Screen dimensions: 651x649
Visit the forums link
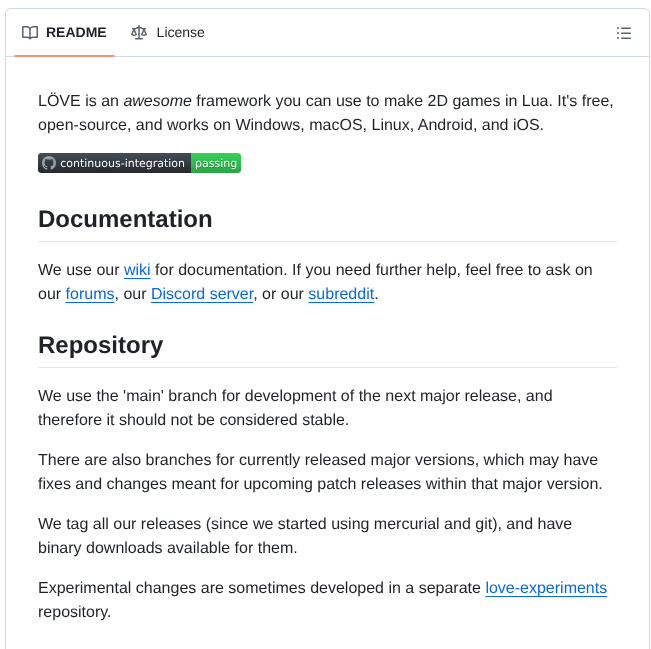90,294
